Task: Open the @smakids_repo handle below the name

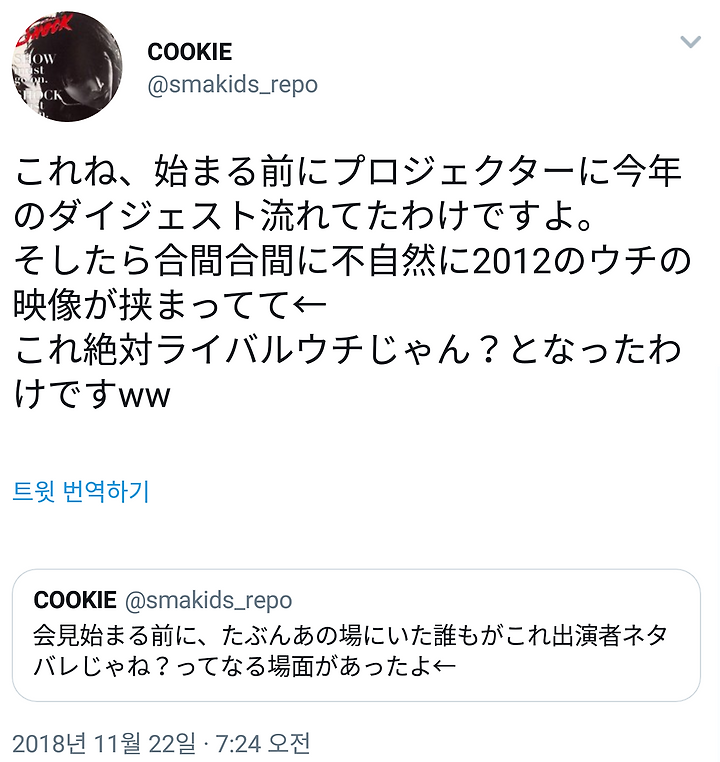Action: pyautogui.click(x=233, y=85)
